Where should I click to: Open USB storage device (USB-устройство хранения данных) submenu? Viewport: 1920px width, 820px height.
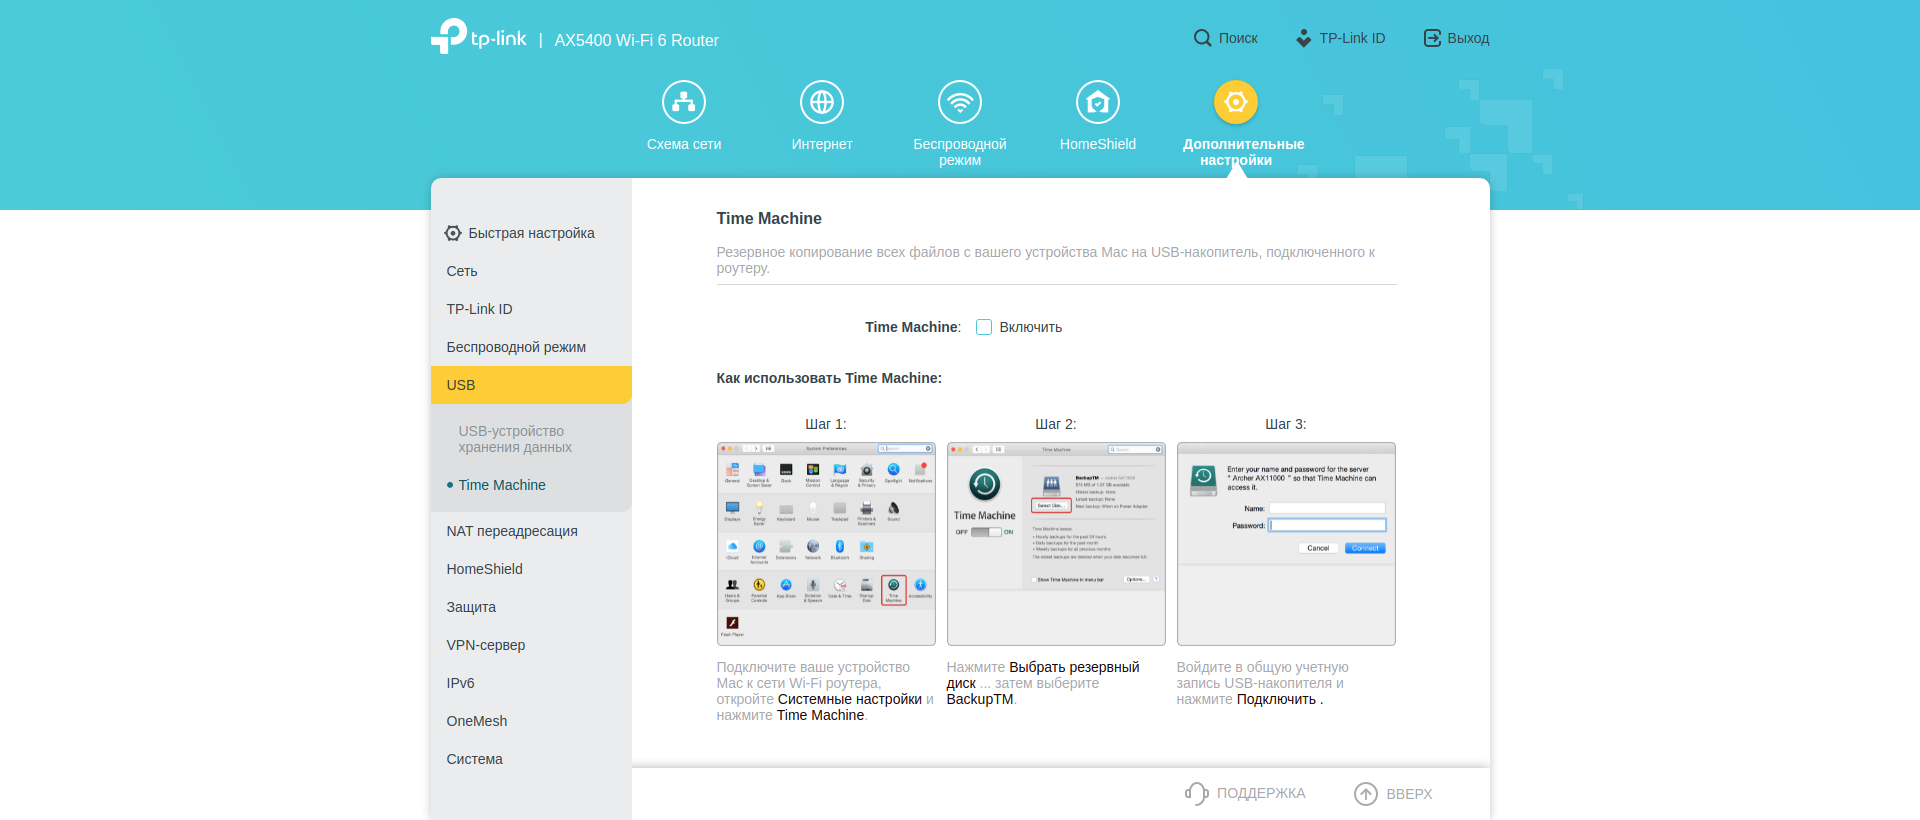[x=515, y=439]
